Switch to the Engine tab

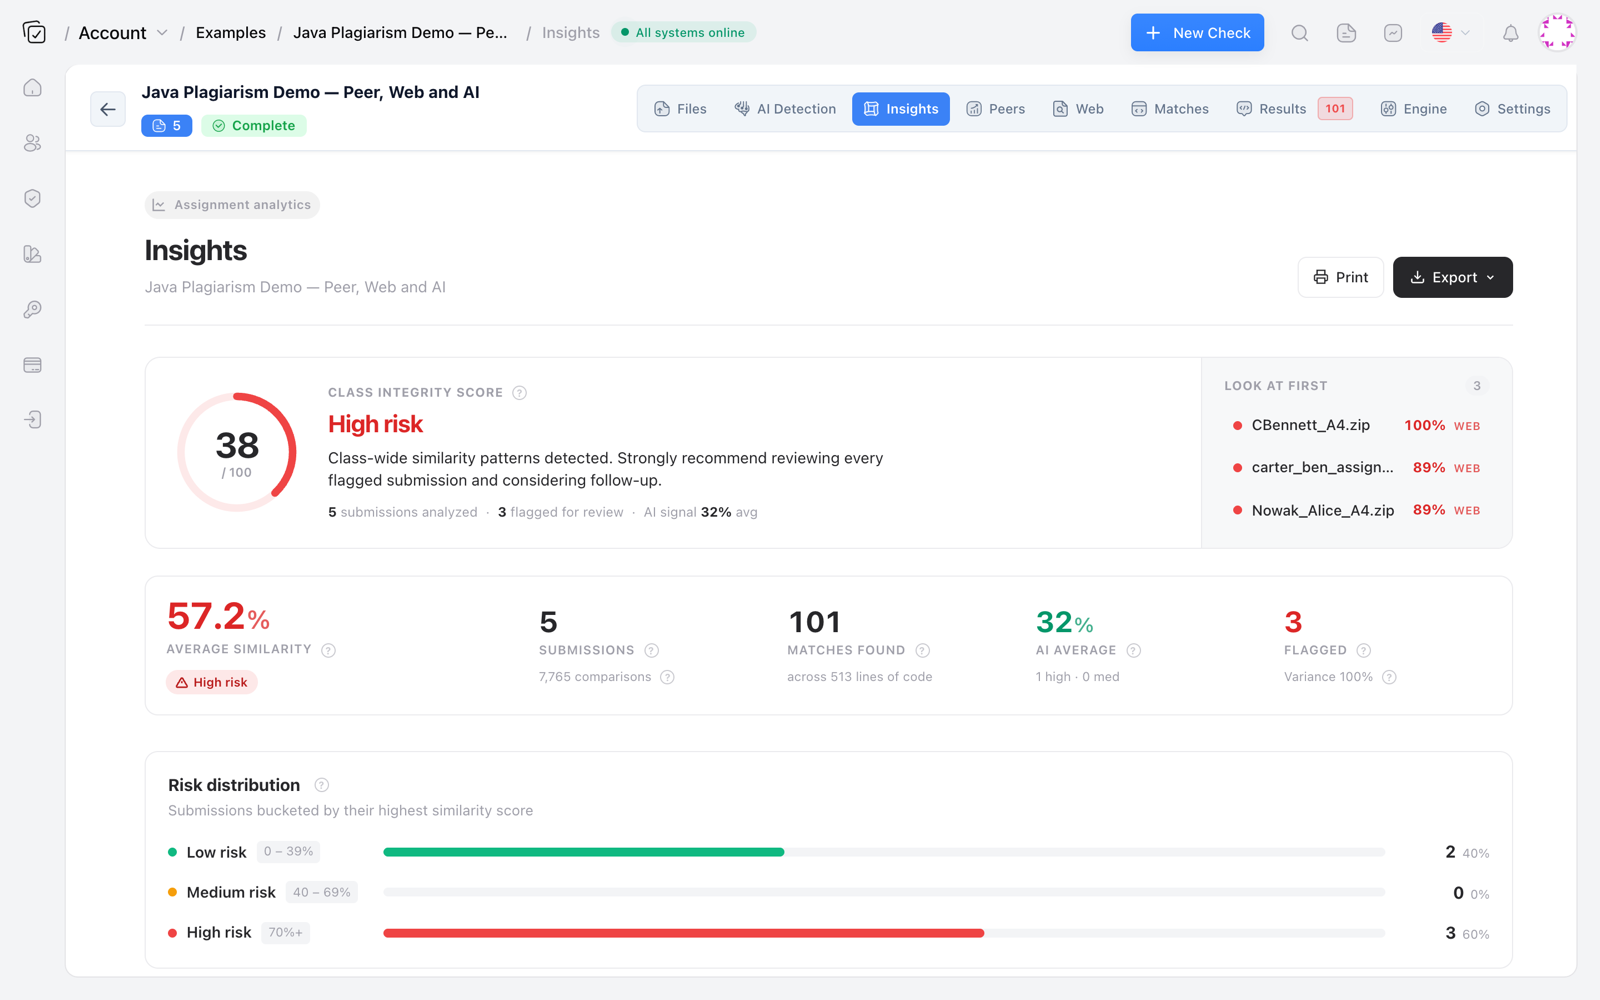click(x=1414, y=109)
